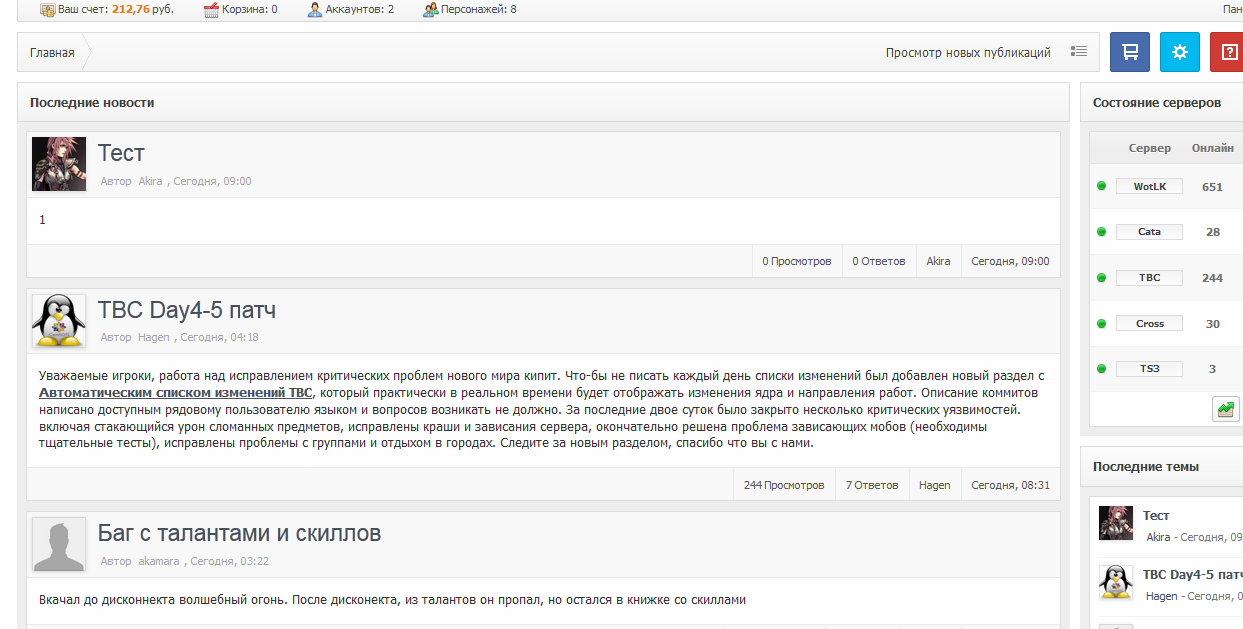Open the TBC Day4-5 патч news title
The image size is (1243, 629).
[x=187, y=310]
